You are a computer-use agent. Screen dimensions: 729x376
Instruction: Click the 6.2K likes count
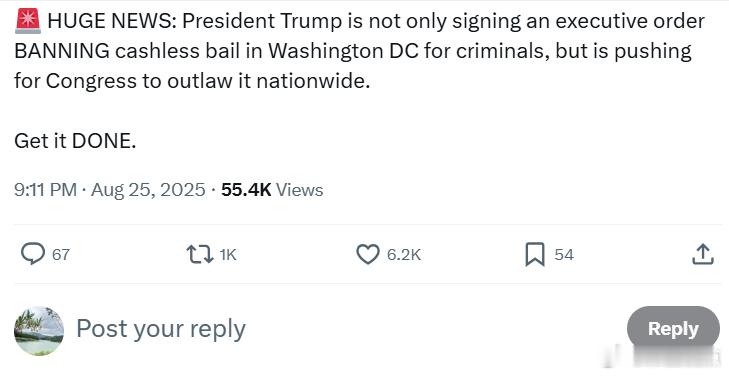click(x=404, y=255)
